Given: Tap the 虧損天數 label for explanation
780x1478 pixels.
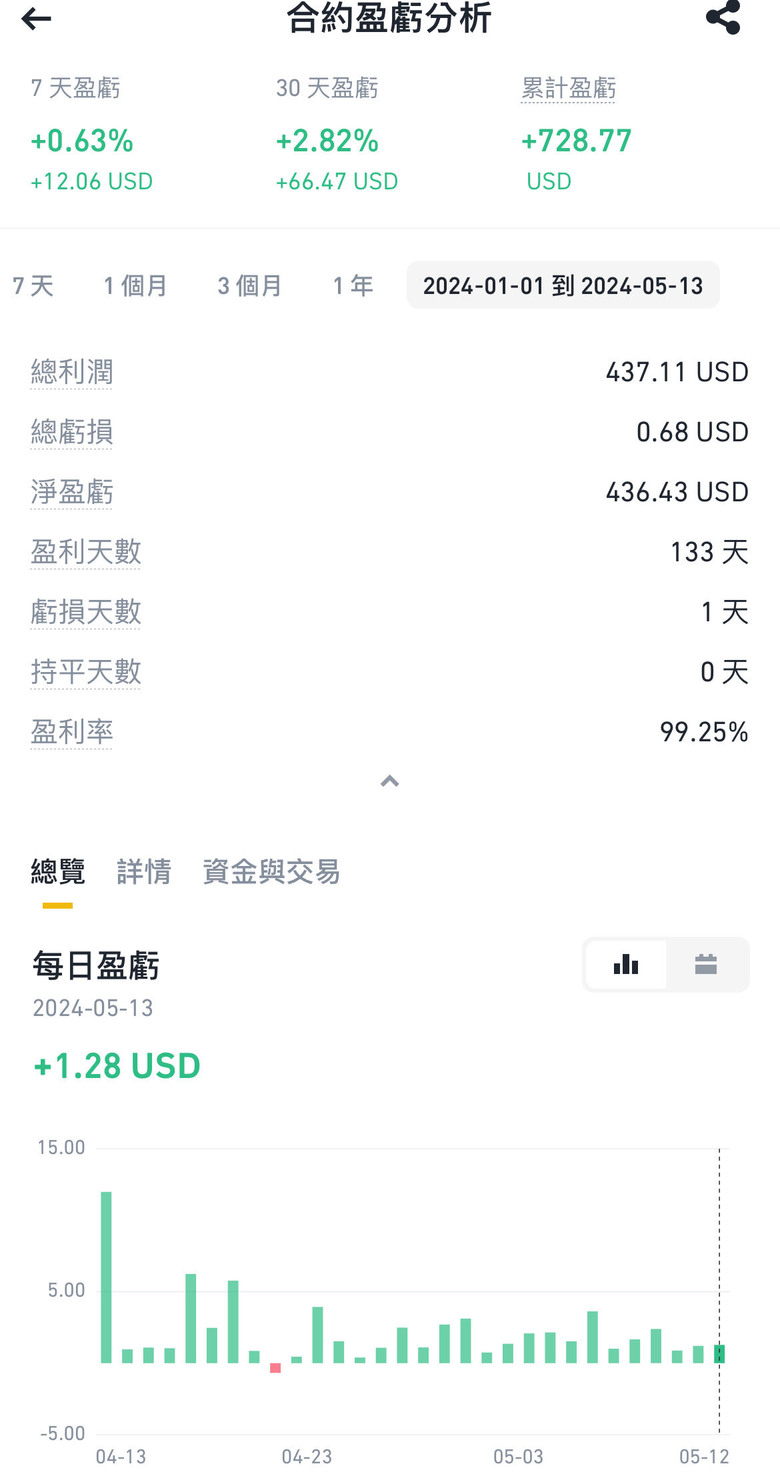Looking at the screenshot, I should click(x=86, y=612).
